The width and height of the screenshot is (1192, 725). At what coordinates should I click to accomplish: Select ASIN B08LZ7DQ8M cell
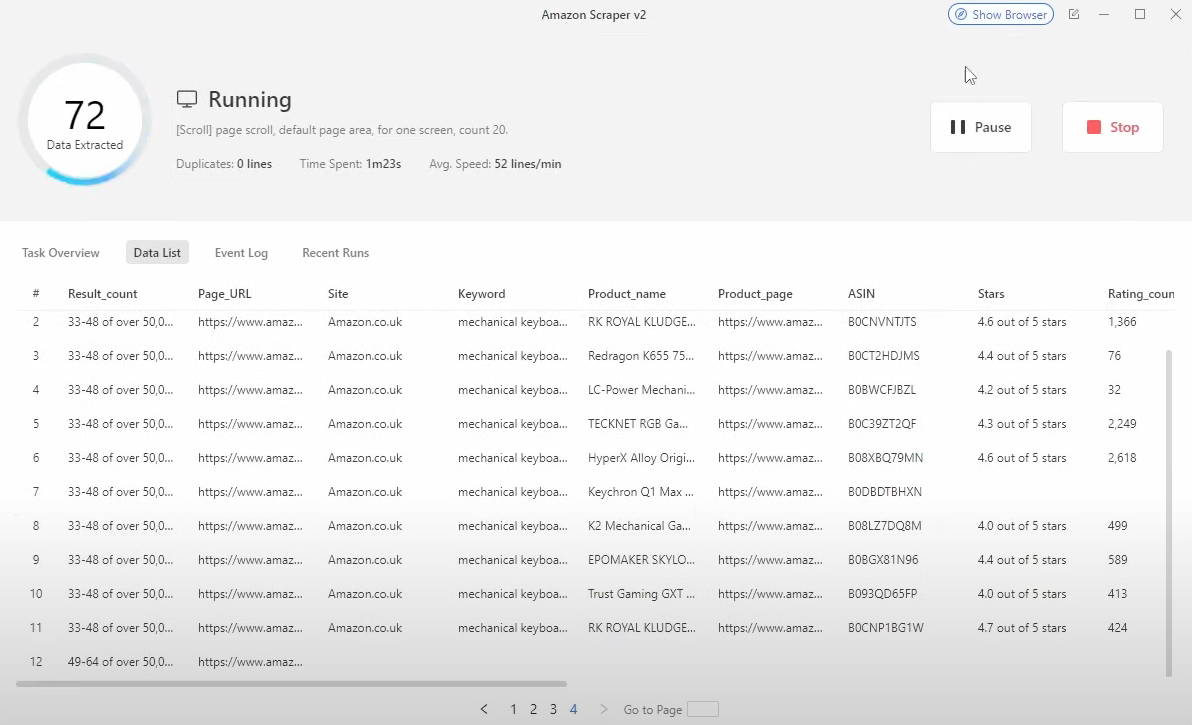pos(884,526)
